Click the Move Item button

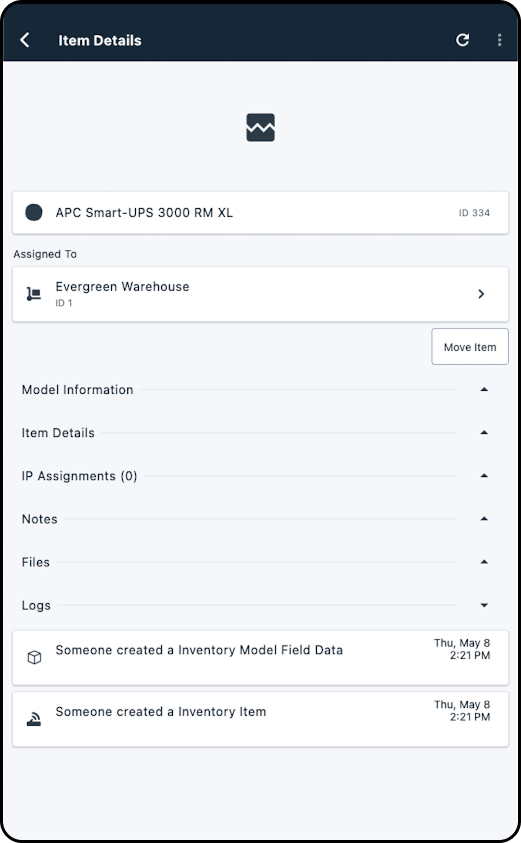pyautogui.click(x=470, y=347)
